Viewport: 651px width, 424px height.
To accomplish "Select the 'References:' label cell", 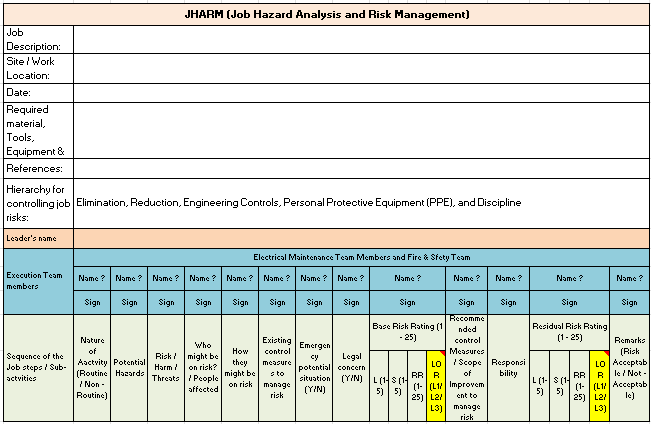I will tap(39, 169).
